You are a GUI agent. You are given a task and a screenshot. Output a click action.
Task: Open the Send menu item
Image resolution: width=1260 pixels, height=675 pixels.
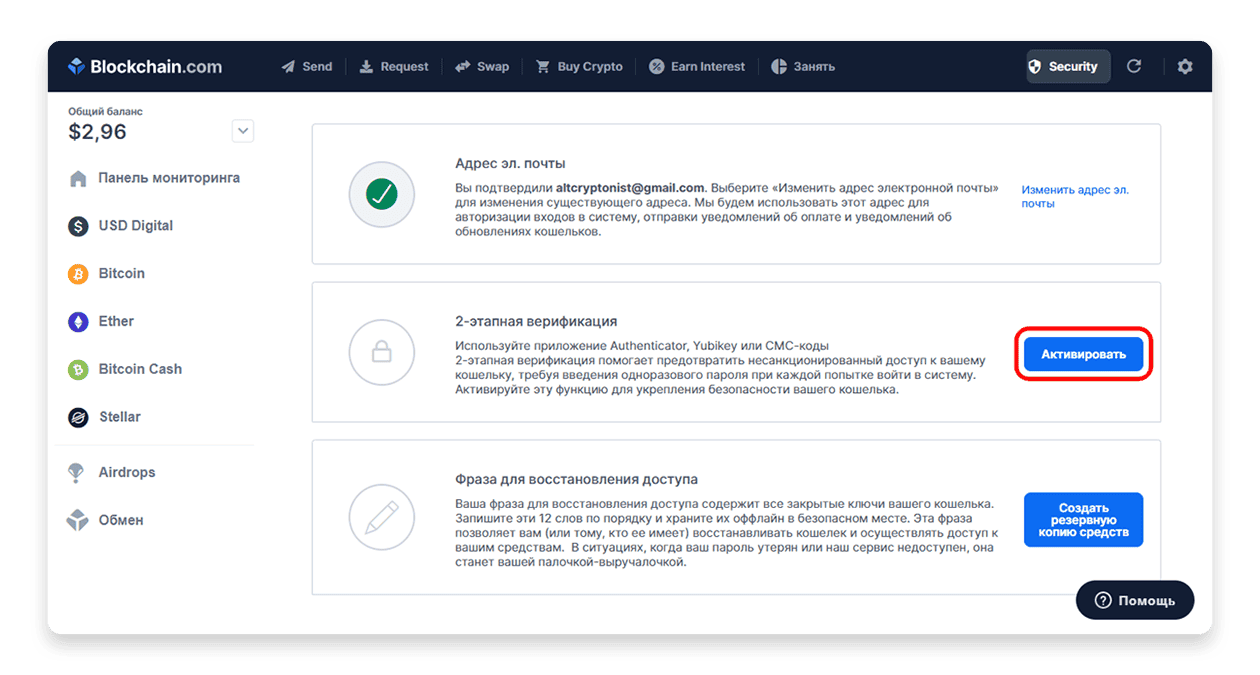pyautogui.click(x=306, y=67)
